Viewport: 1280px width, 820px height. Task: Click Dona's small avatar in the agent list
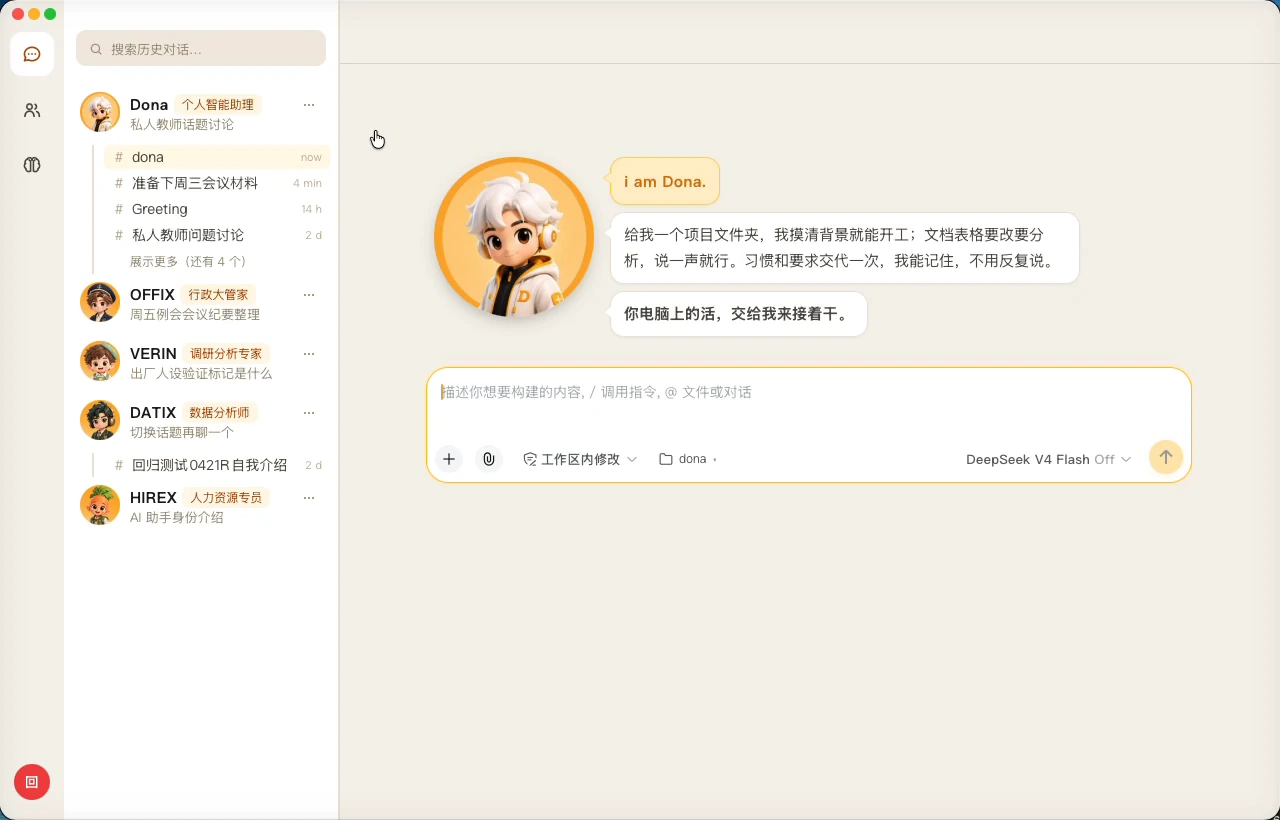pyautogui.click(x=100, y=112)
